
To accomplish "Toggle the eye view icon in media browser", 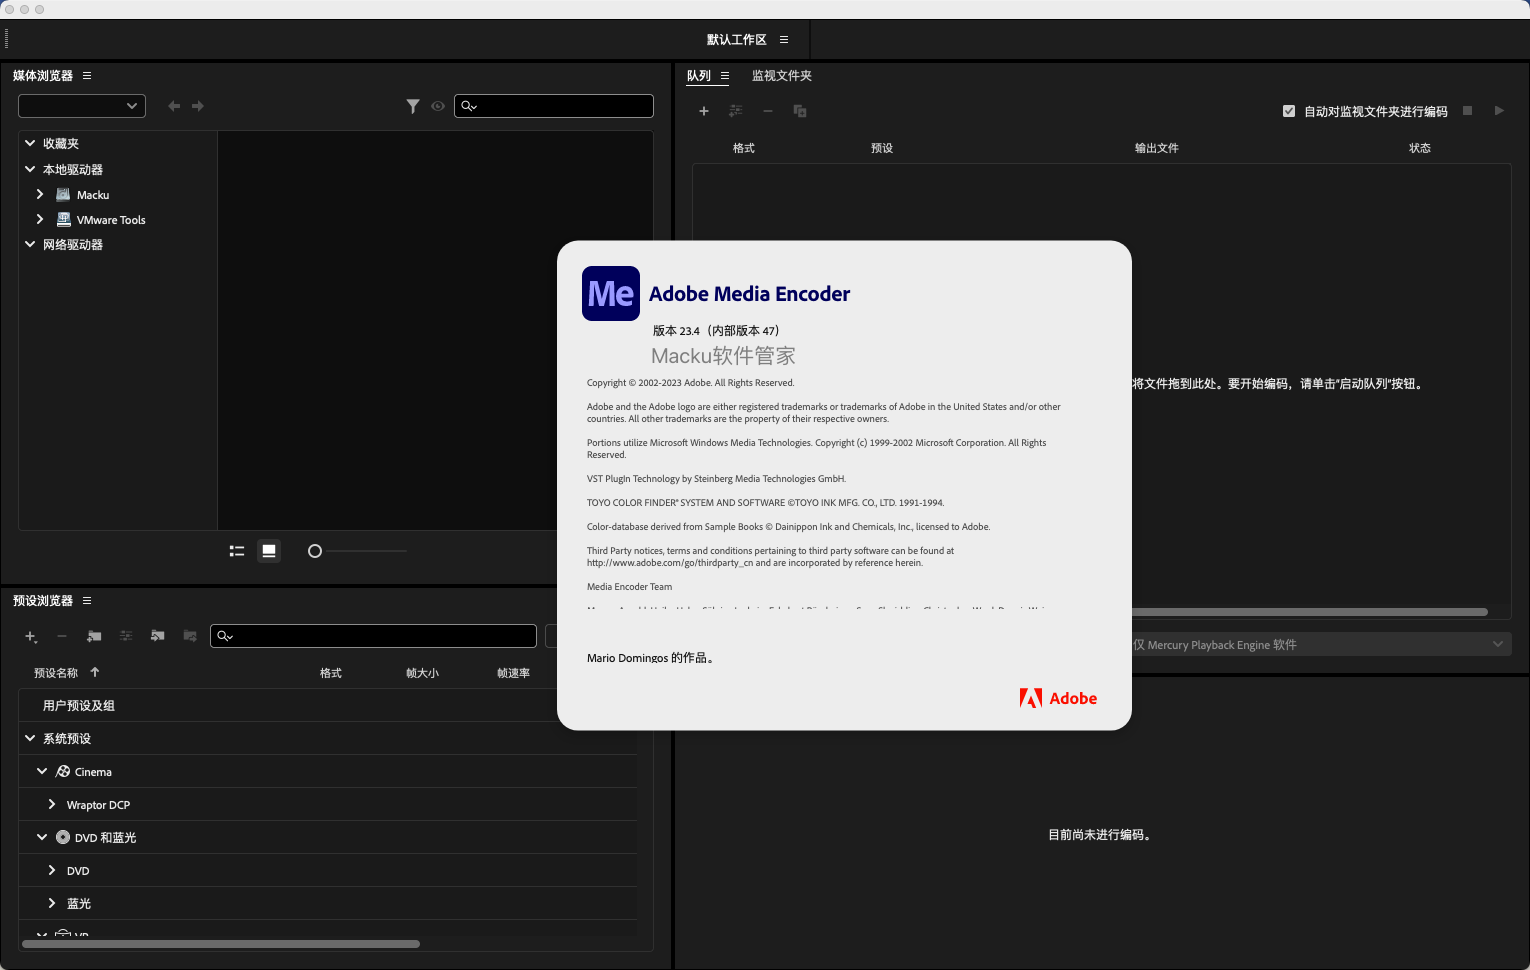I will [438, 106].
